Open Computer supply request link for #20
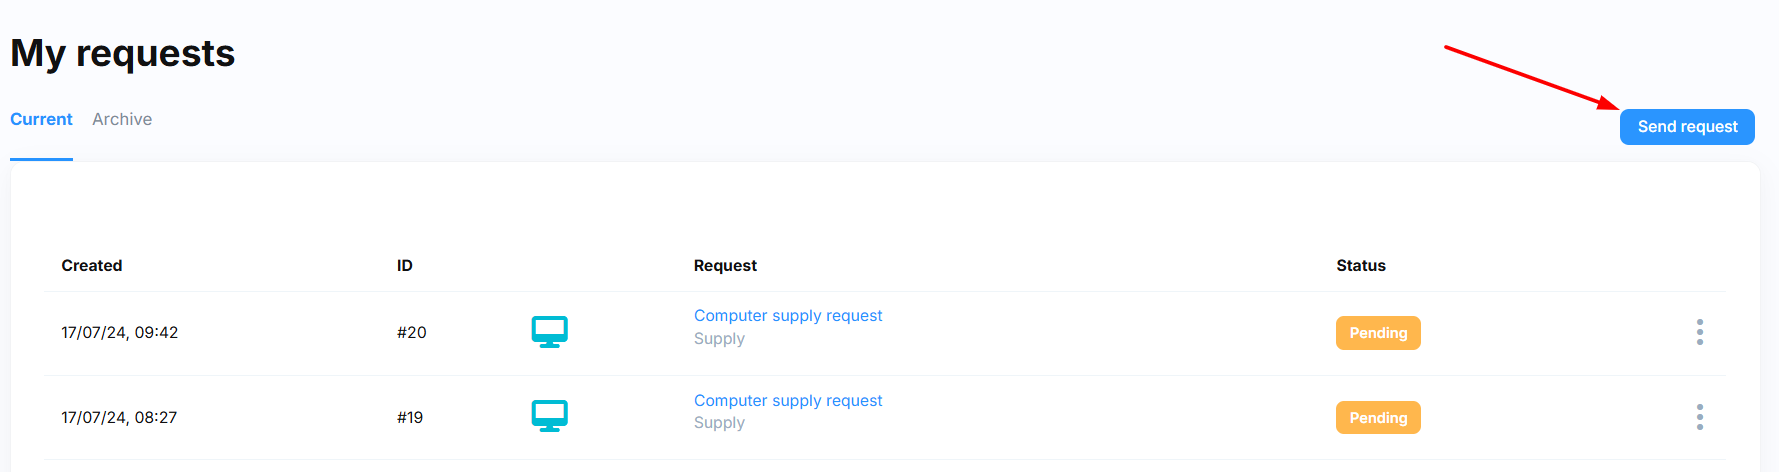This screenshot has height=472, width=1779. [x=788, y=316]
